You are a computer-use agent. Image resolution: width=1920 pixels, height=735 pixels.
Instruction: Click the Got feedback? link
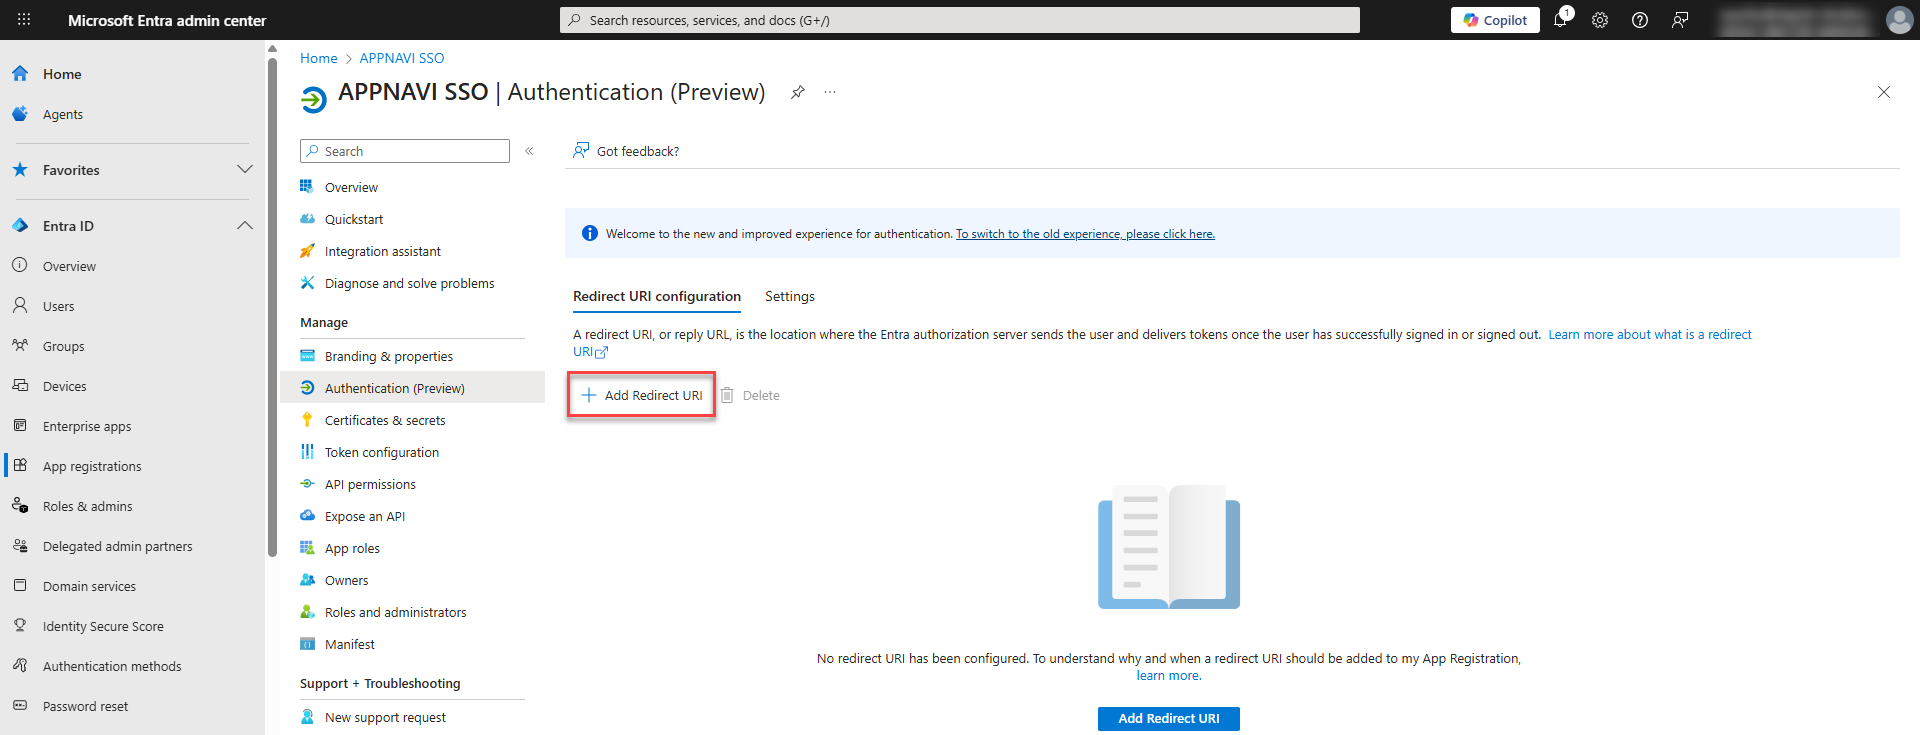638,151
